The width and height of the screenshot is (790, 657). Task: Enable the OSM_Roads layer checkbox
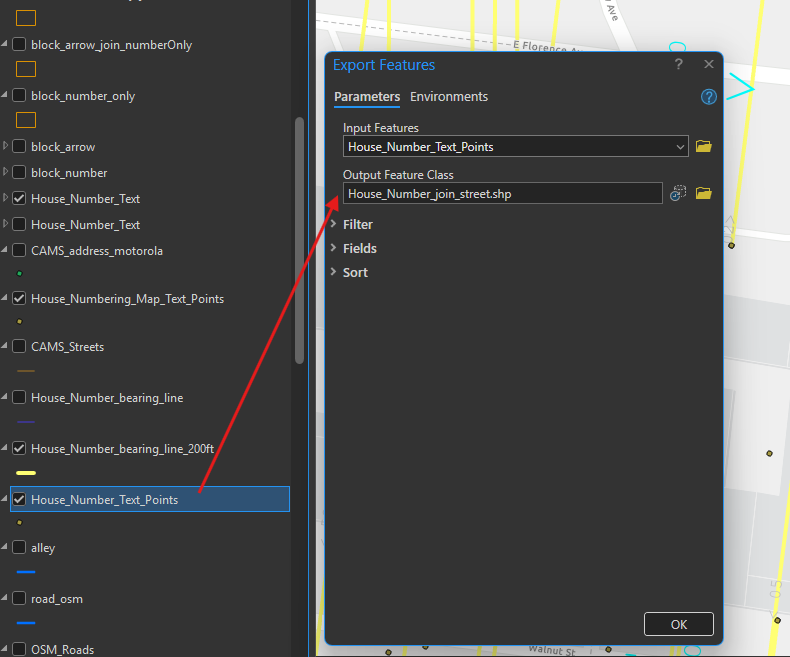[x=19, y=649]
